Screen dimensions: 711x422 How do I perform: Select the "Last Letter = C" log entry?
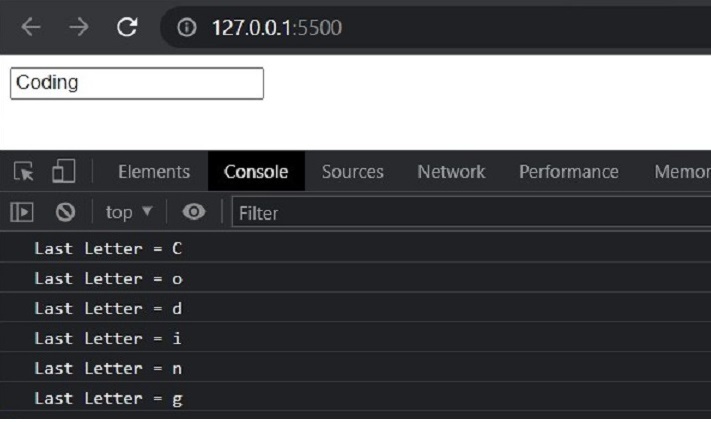pos(109,247)
